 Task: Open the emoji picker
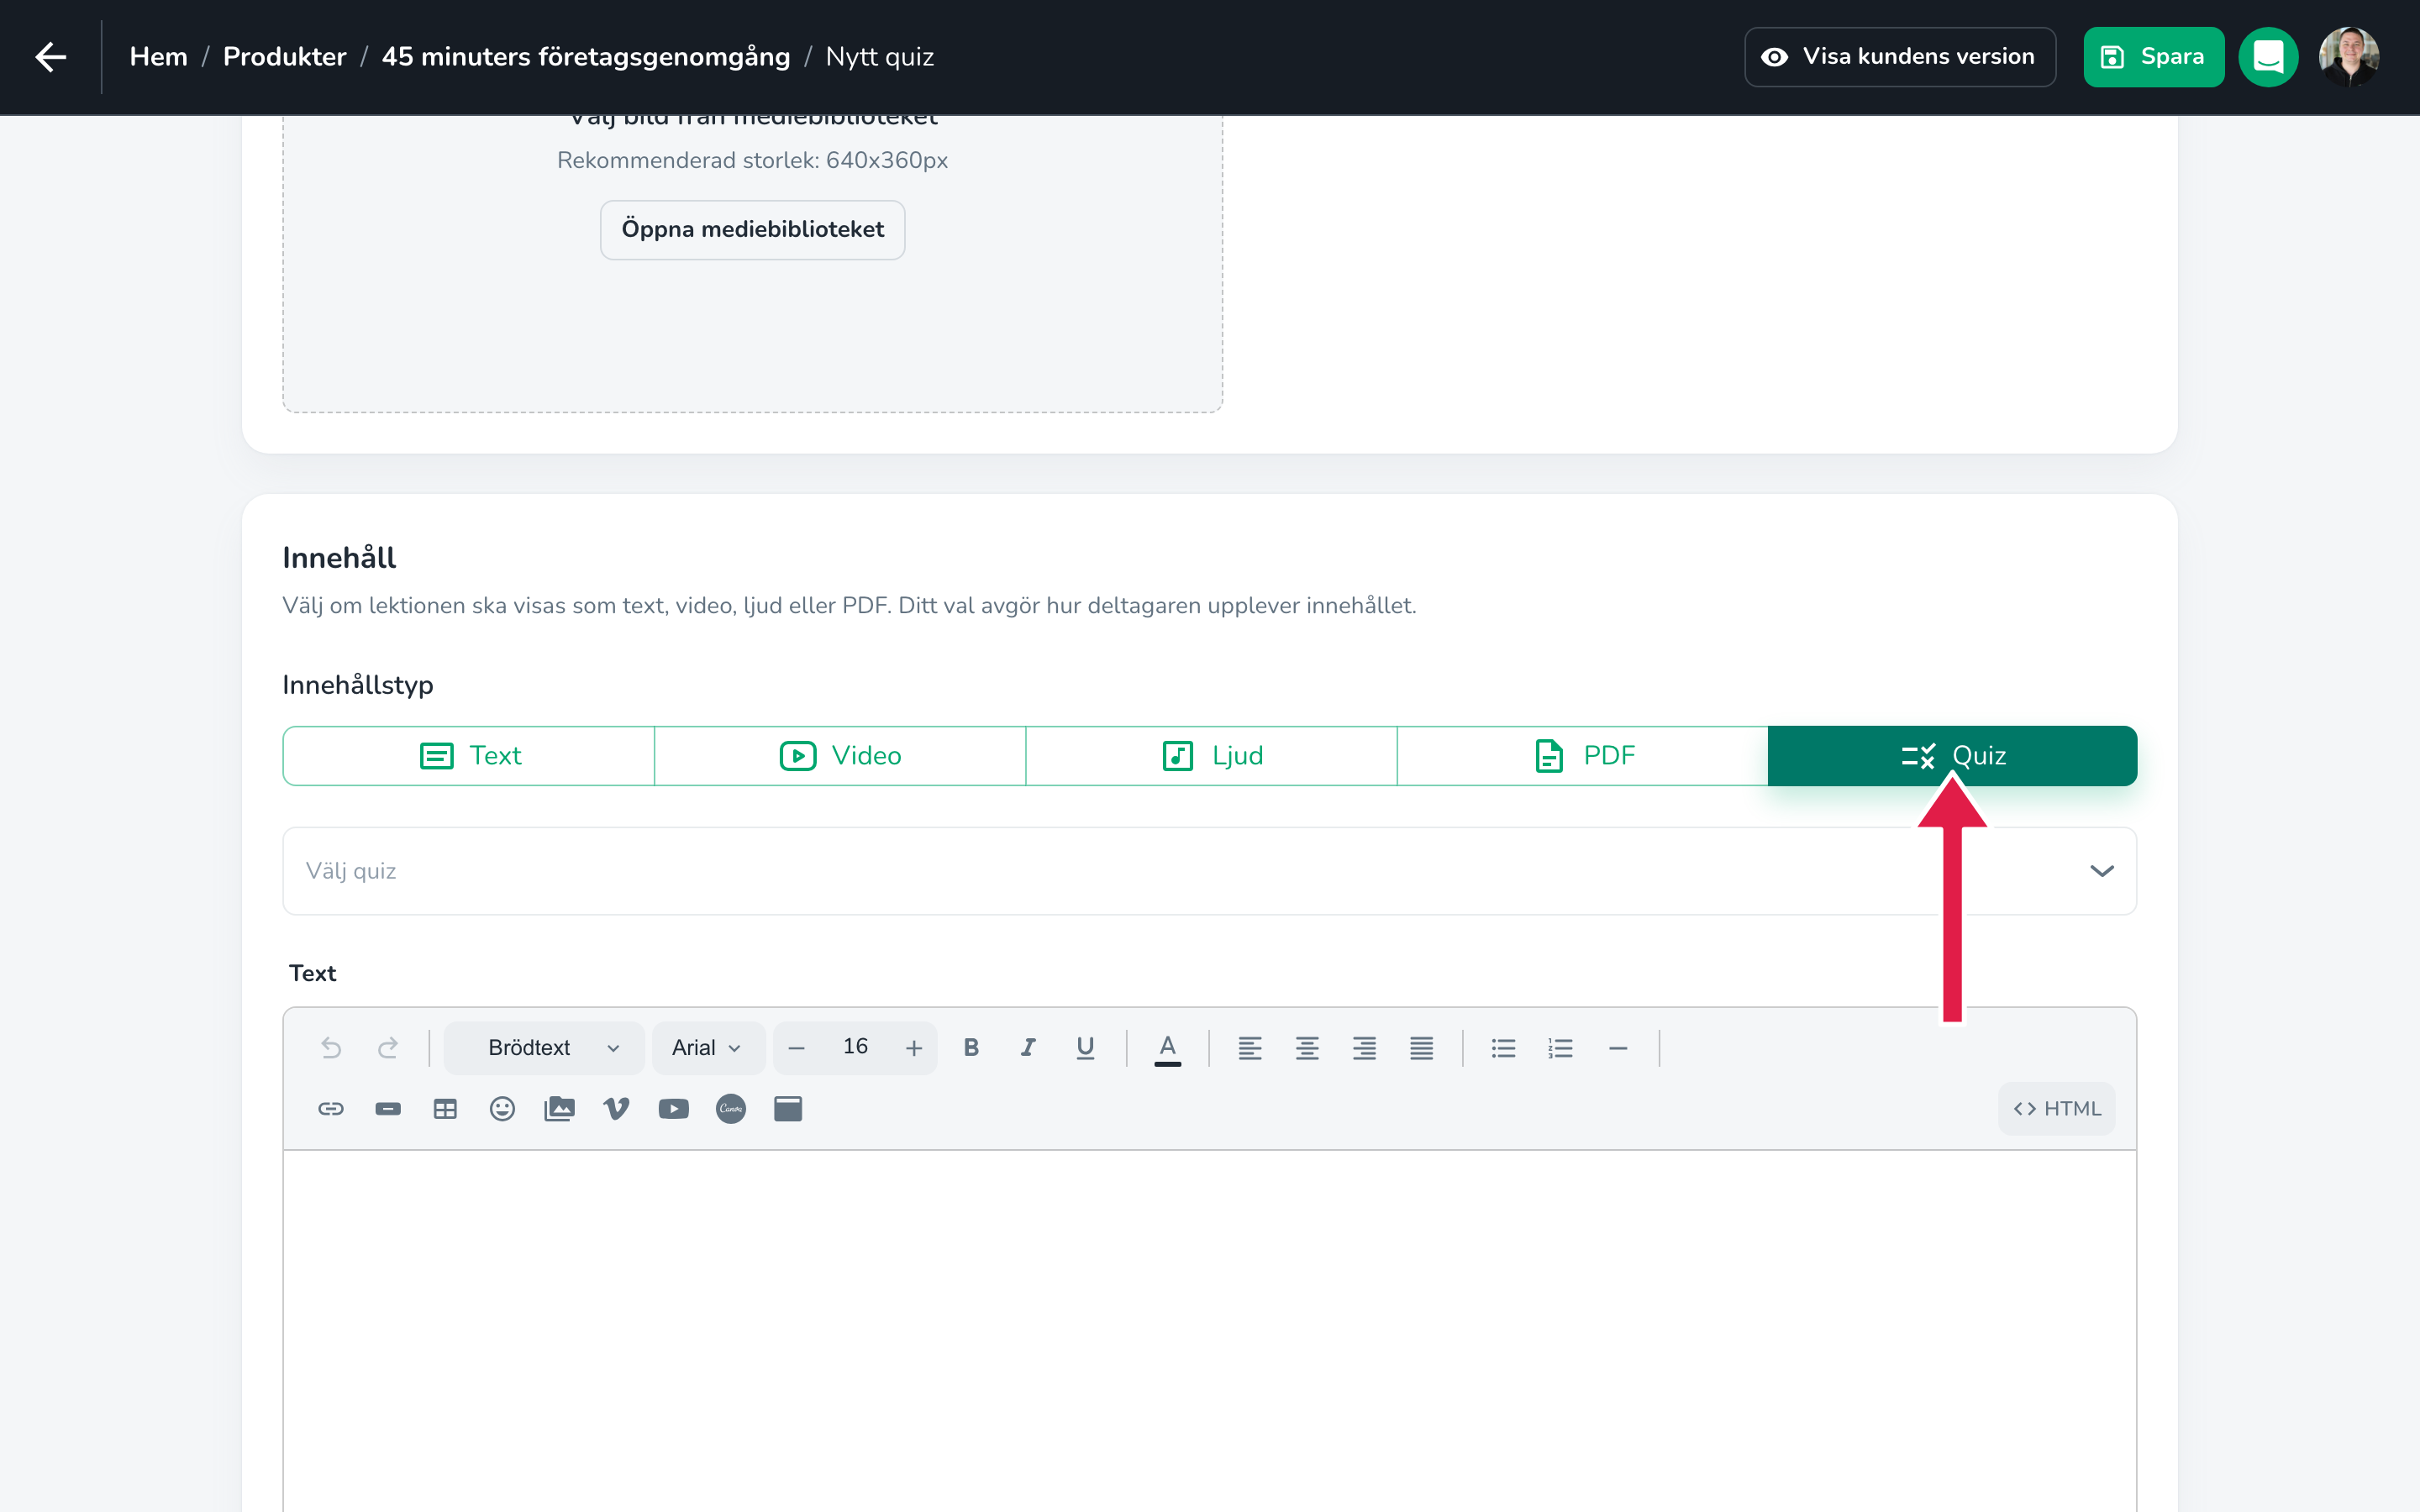click(x=502, y=1109)
